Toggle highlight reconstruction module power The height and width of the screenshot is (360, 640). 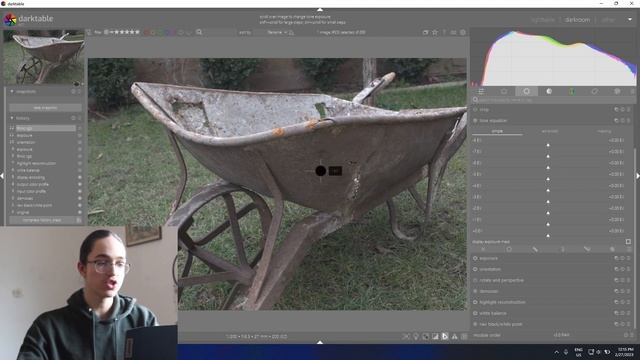475,302
